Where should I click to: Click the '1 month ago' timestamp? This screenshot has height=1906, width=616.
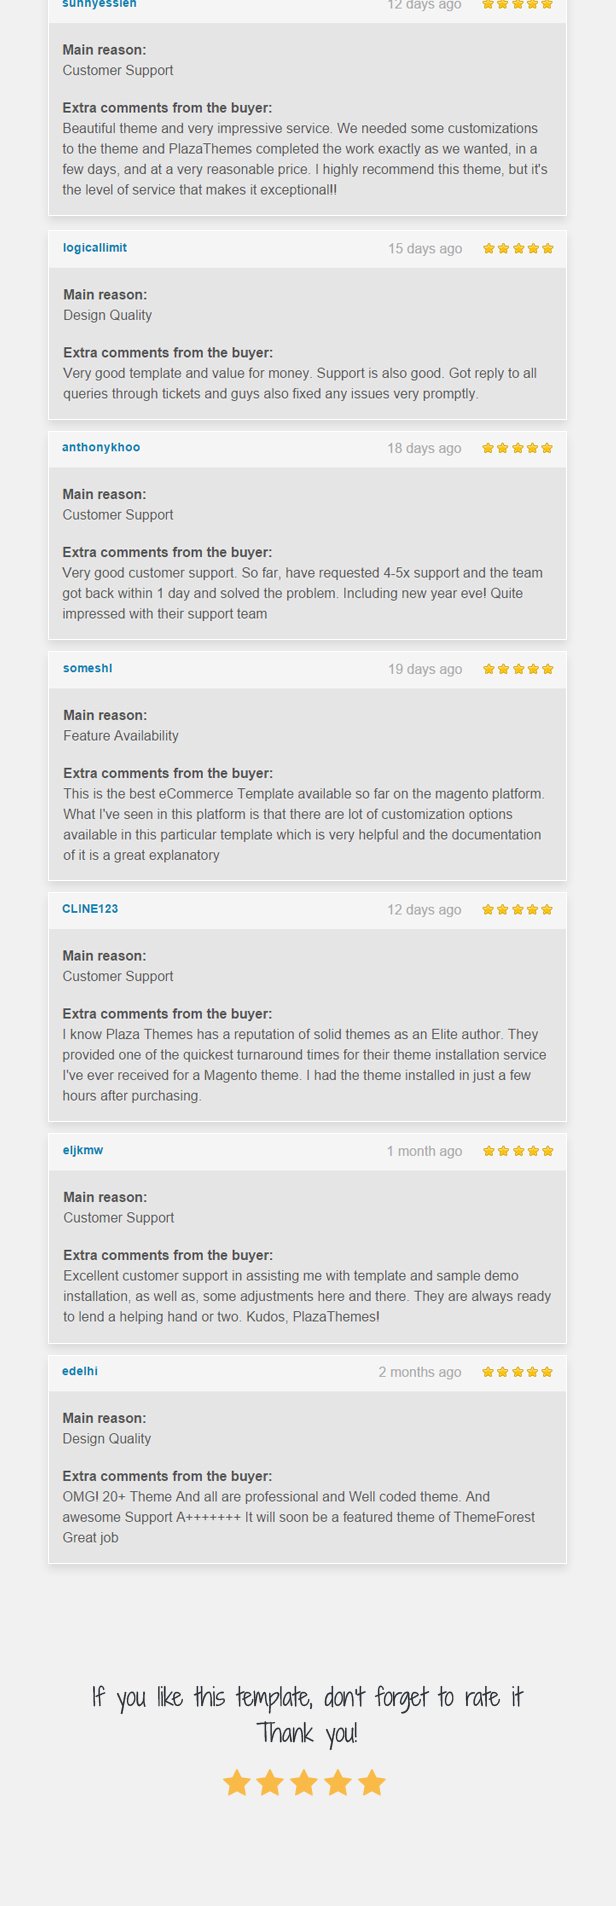coord(424,1151)
